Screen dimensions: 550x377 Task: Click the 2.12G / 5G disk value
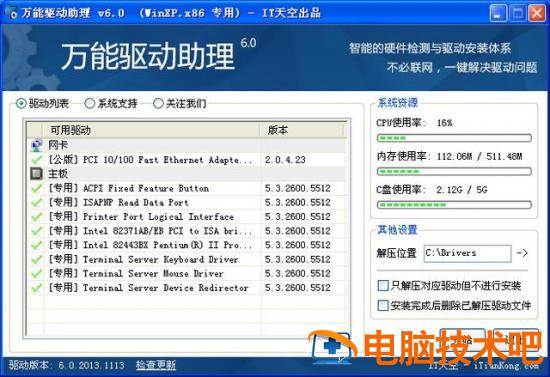pyautogui.click(x=462, y=190)
